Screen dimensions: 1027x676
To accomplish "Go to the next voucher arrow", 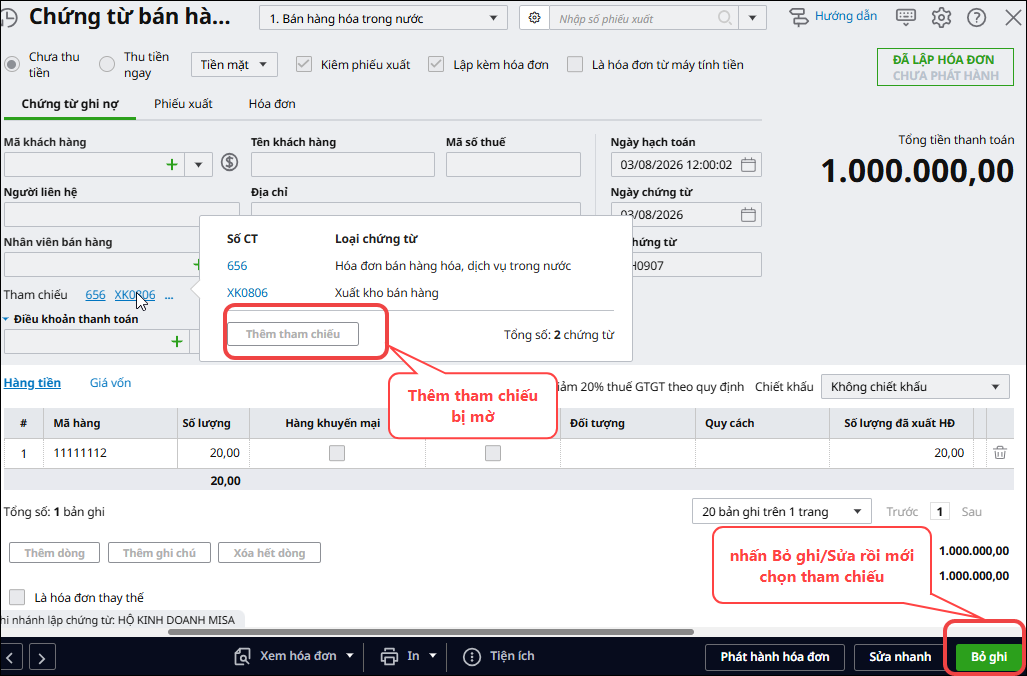I will [x=42, y=656].
